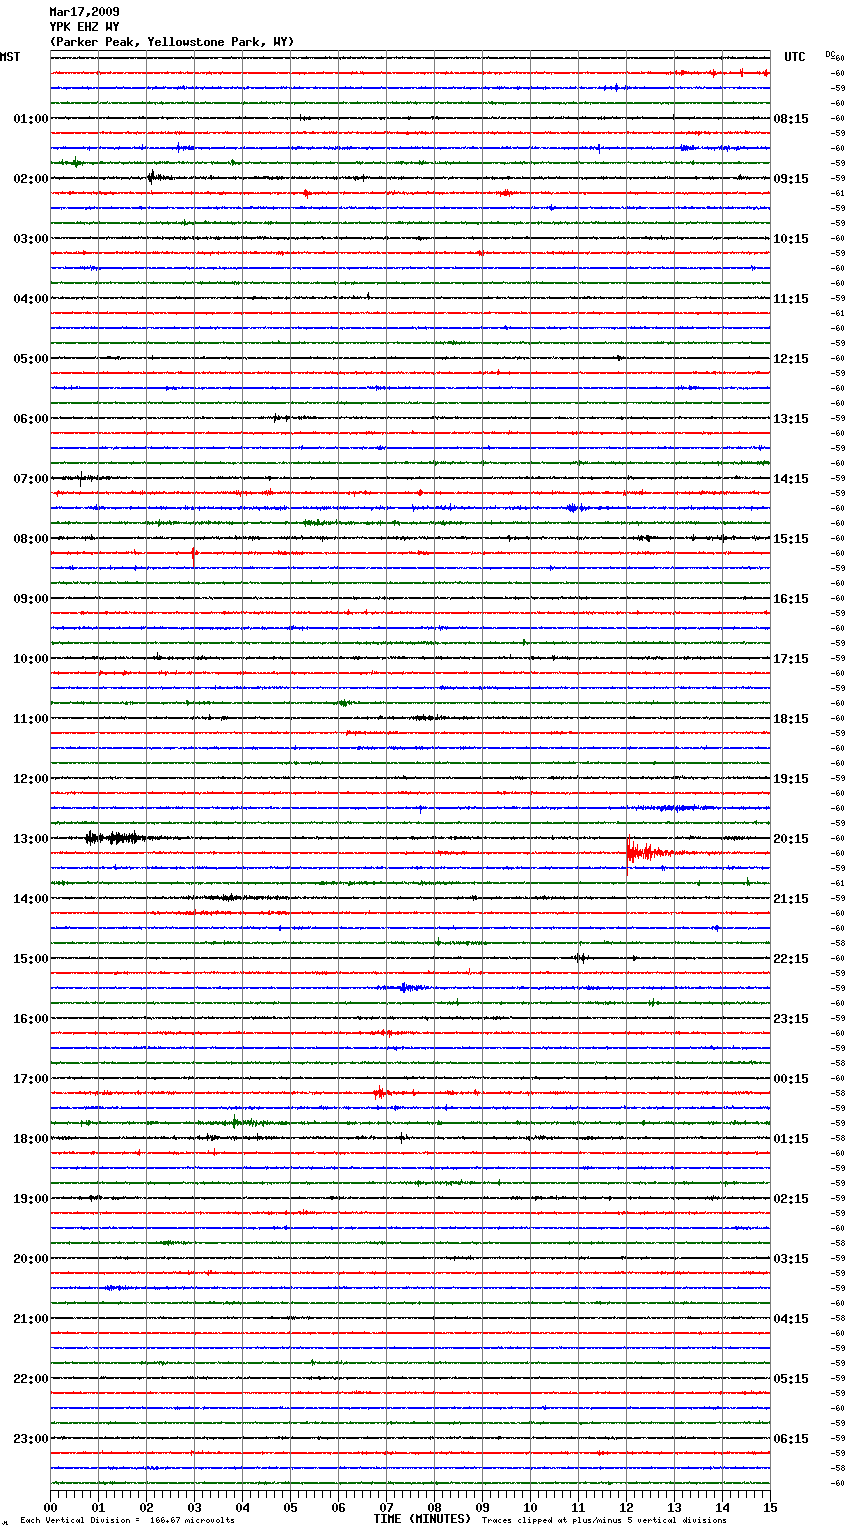Image resolution: width=850 pixels, height=1534 pixels.
Task: Select the 01:00 MST row label
Action: click(x=31, y=119)
